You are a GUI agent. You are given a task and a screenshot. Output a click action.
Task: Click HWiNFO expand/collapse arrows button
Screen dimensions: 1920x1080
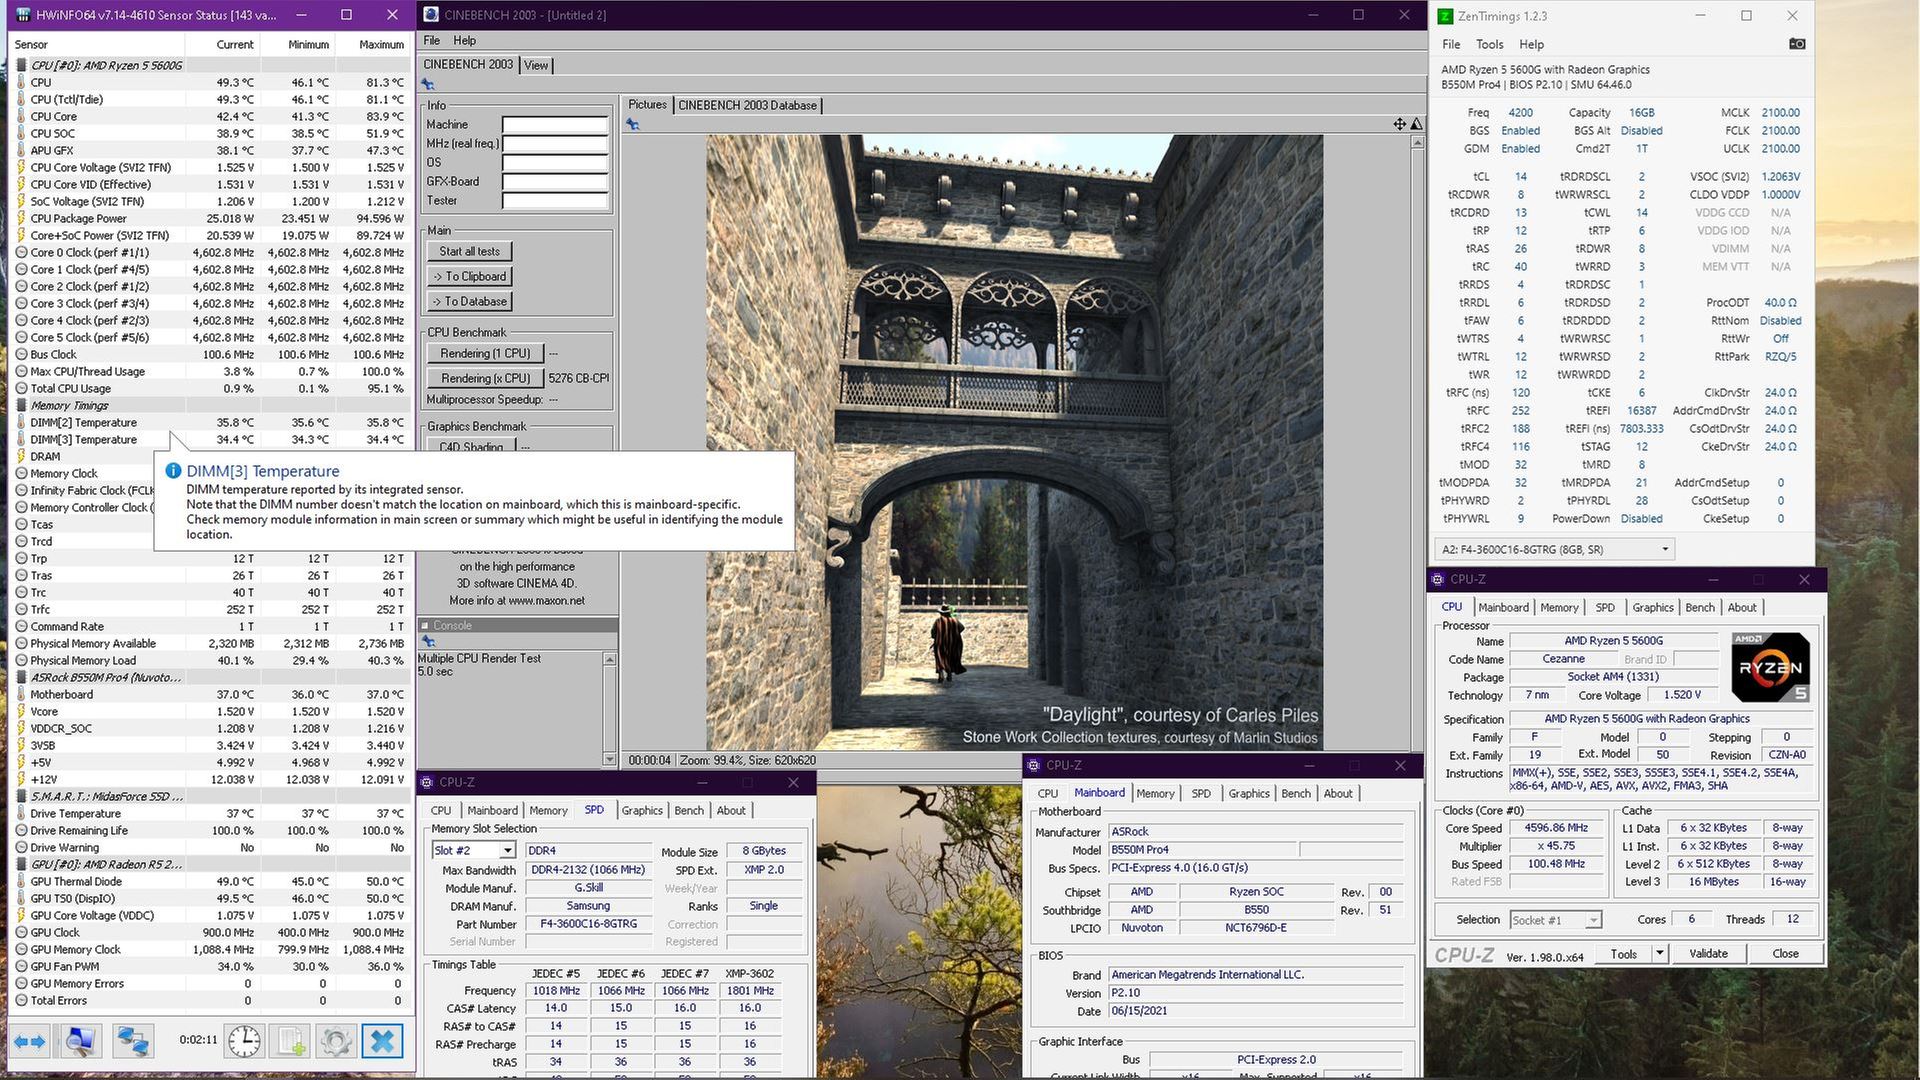click(x=30, y=1041)
